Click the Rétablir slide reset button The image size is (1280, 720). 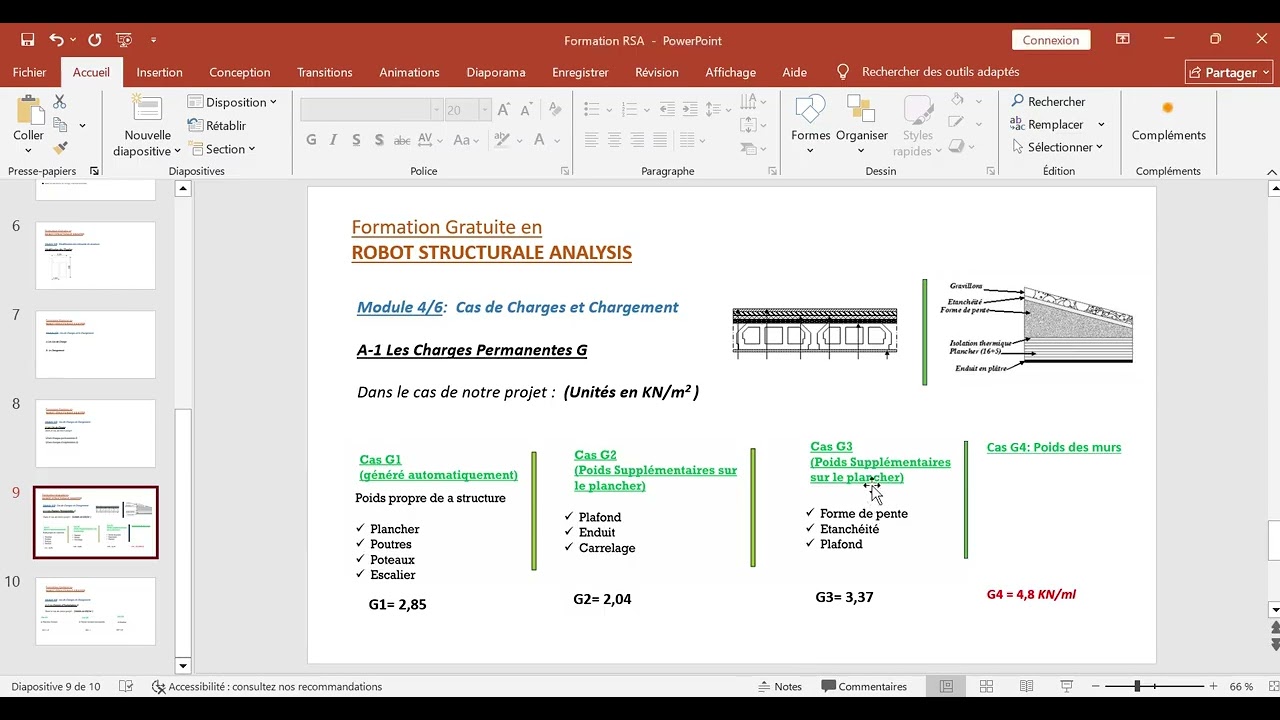click(217, 125)
